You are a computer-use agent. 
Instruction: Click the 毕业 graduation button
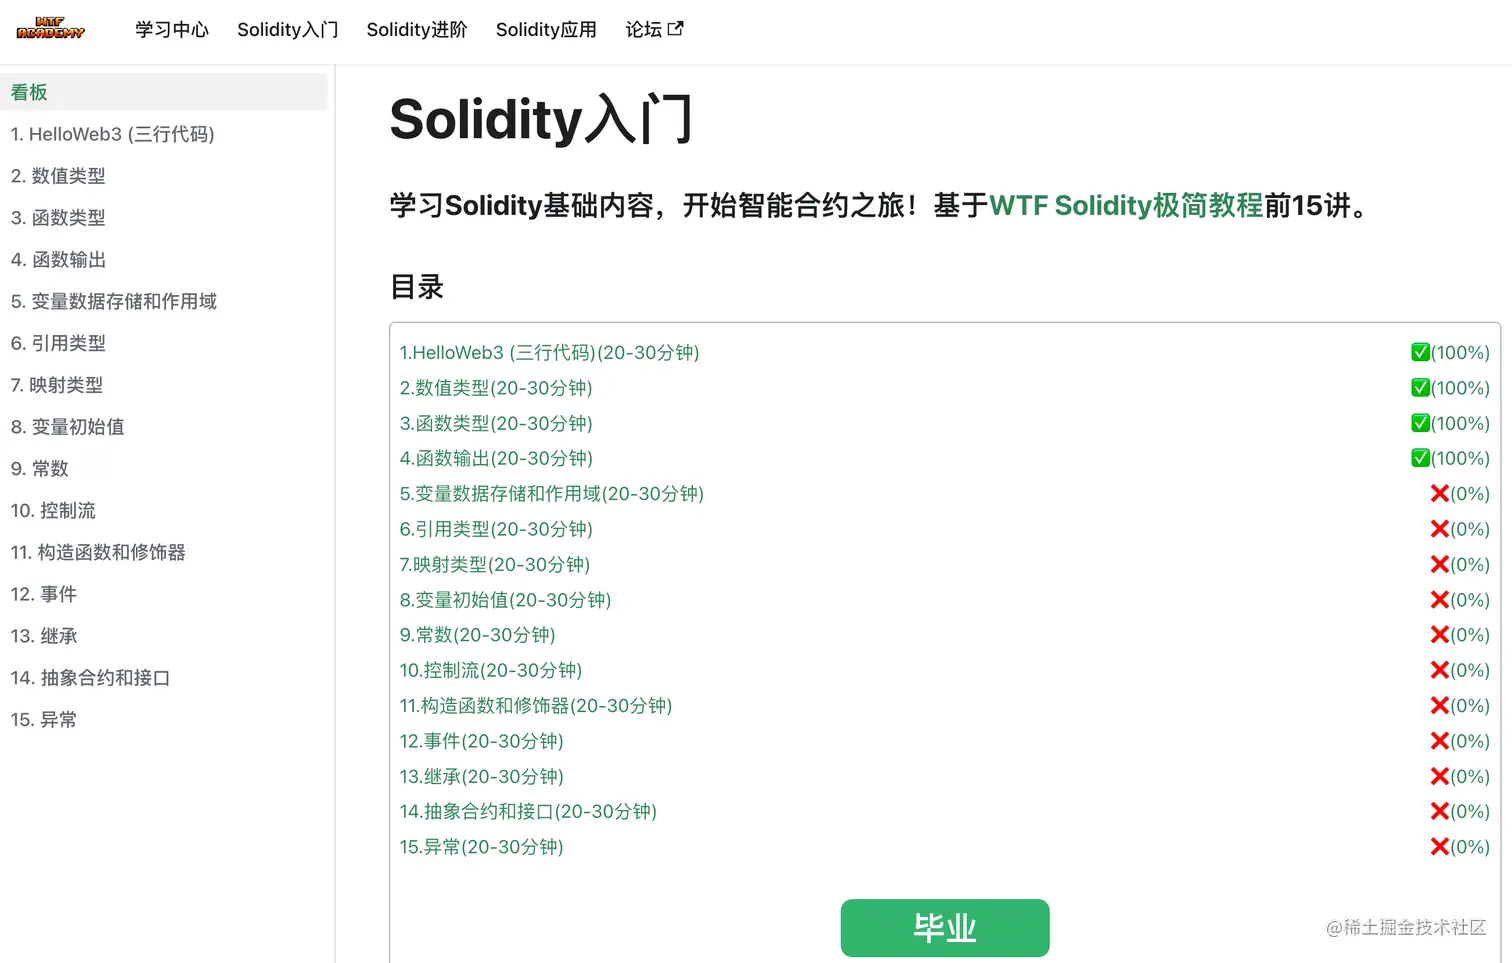tap(944, 927)
